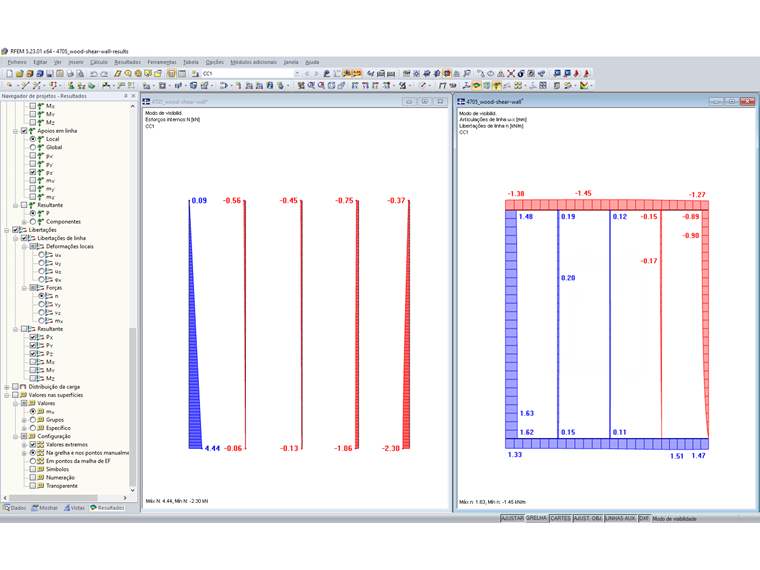Viewport: 760px width, 570px height.
Task: Select the Global radio option
Action: (33, 147)
